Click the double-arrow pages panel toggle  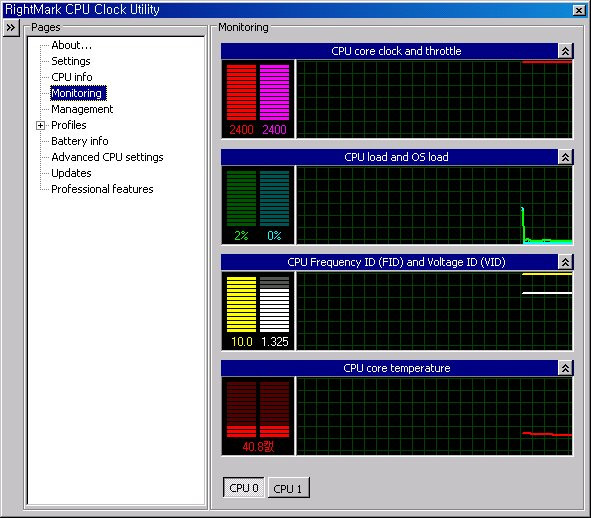[11, 28]
